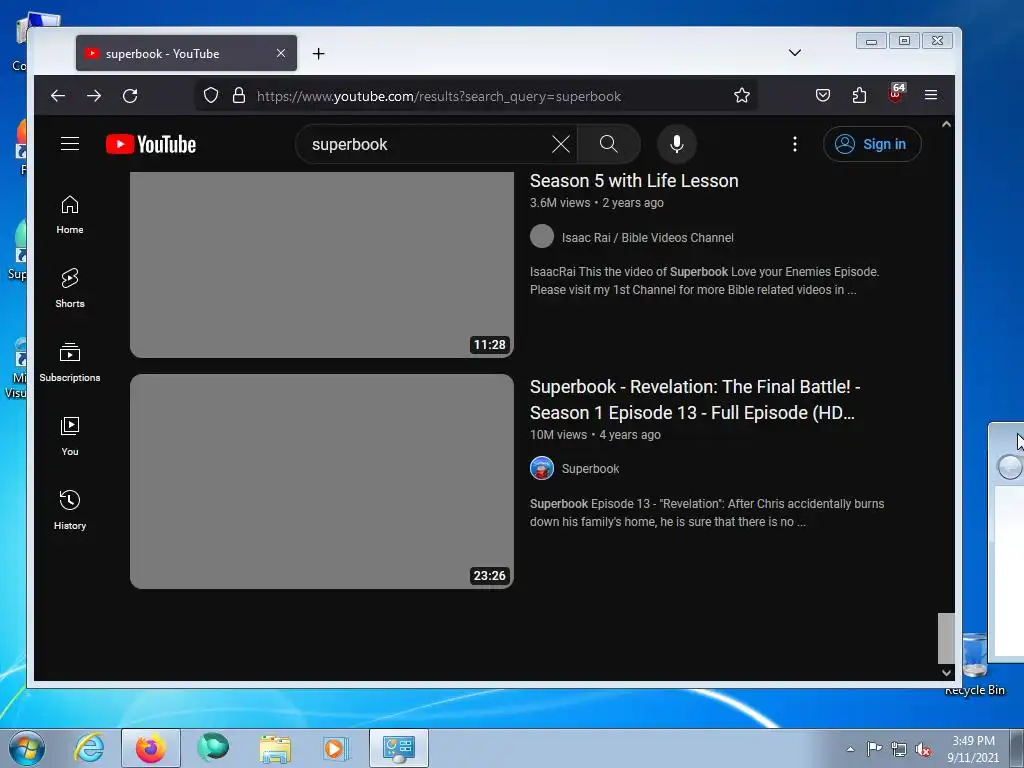Viewport: 1024px width, 768px height.
Task: Click the Isaac Rai channel avatar
Action: point(542,236)
